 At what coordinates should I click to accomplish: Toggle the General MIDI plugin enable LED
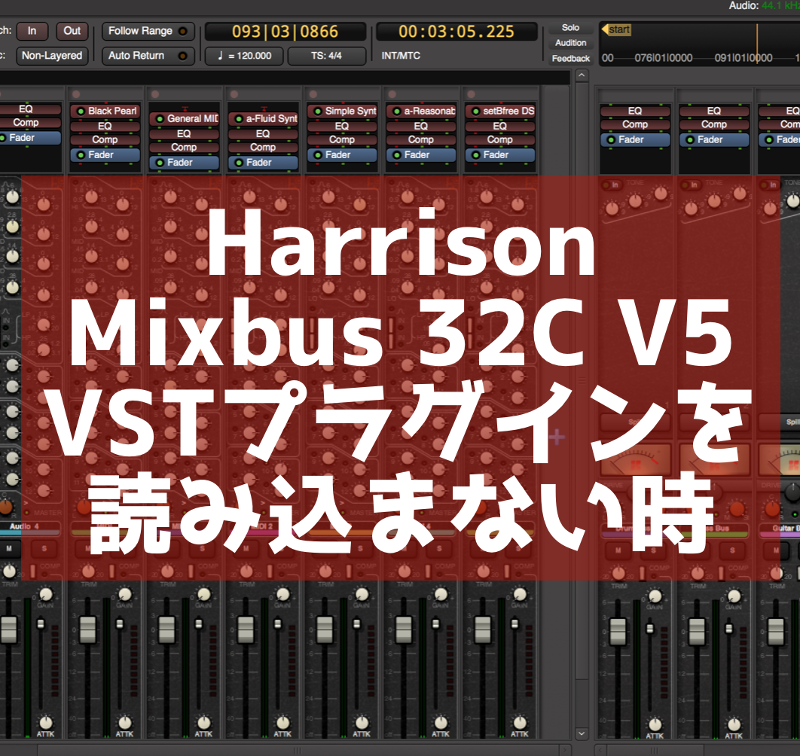coord(160,119)
